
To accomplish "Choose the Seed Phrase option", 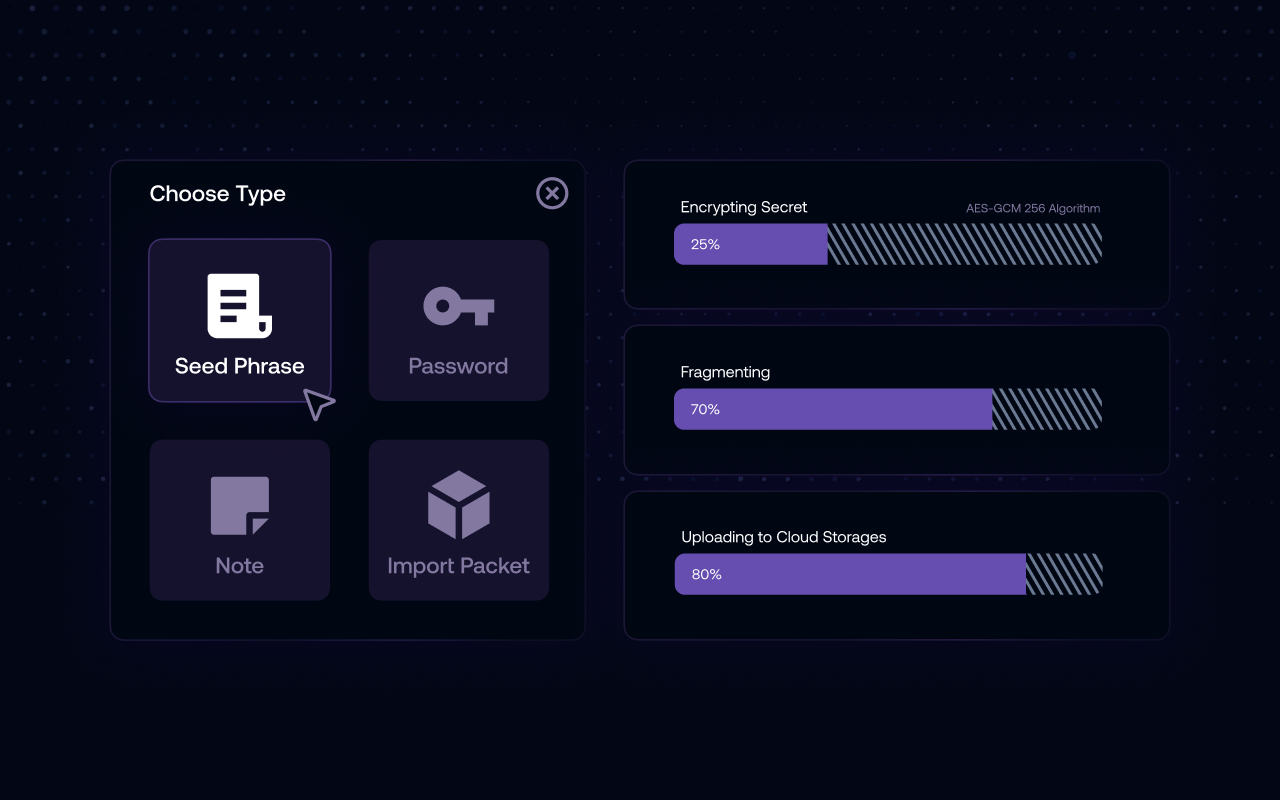I will click(x=239, y=320).
